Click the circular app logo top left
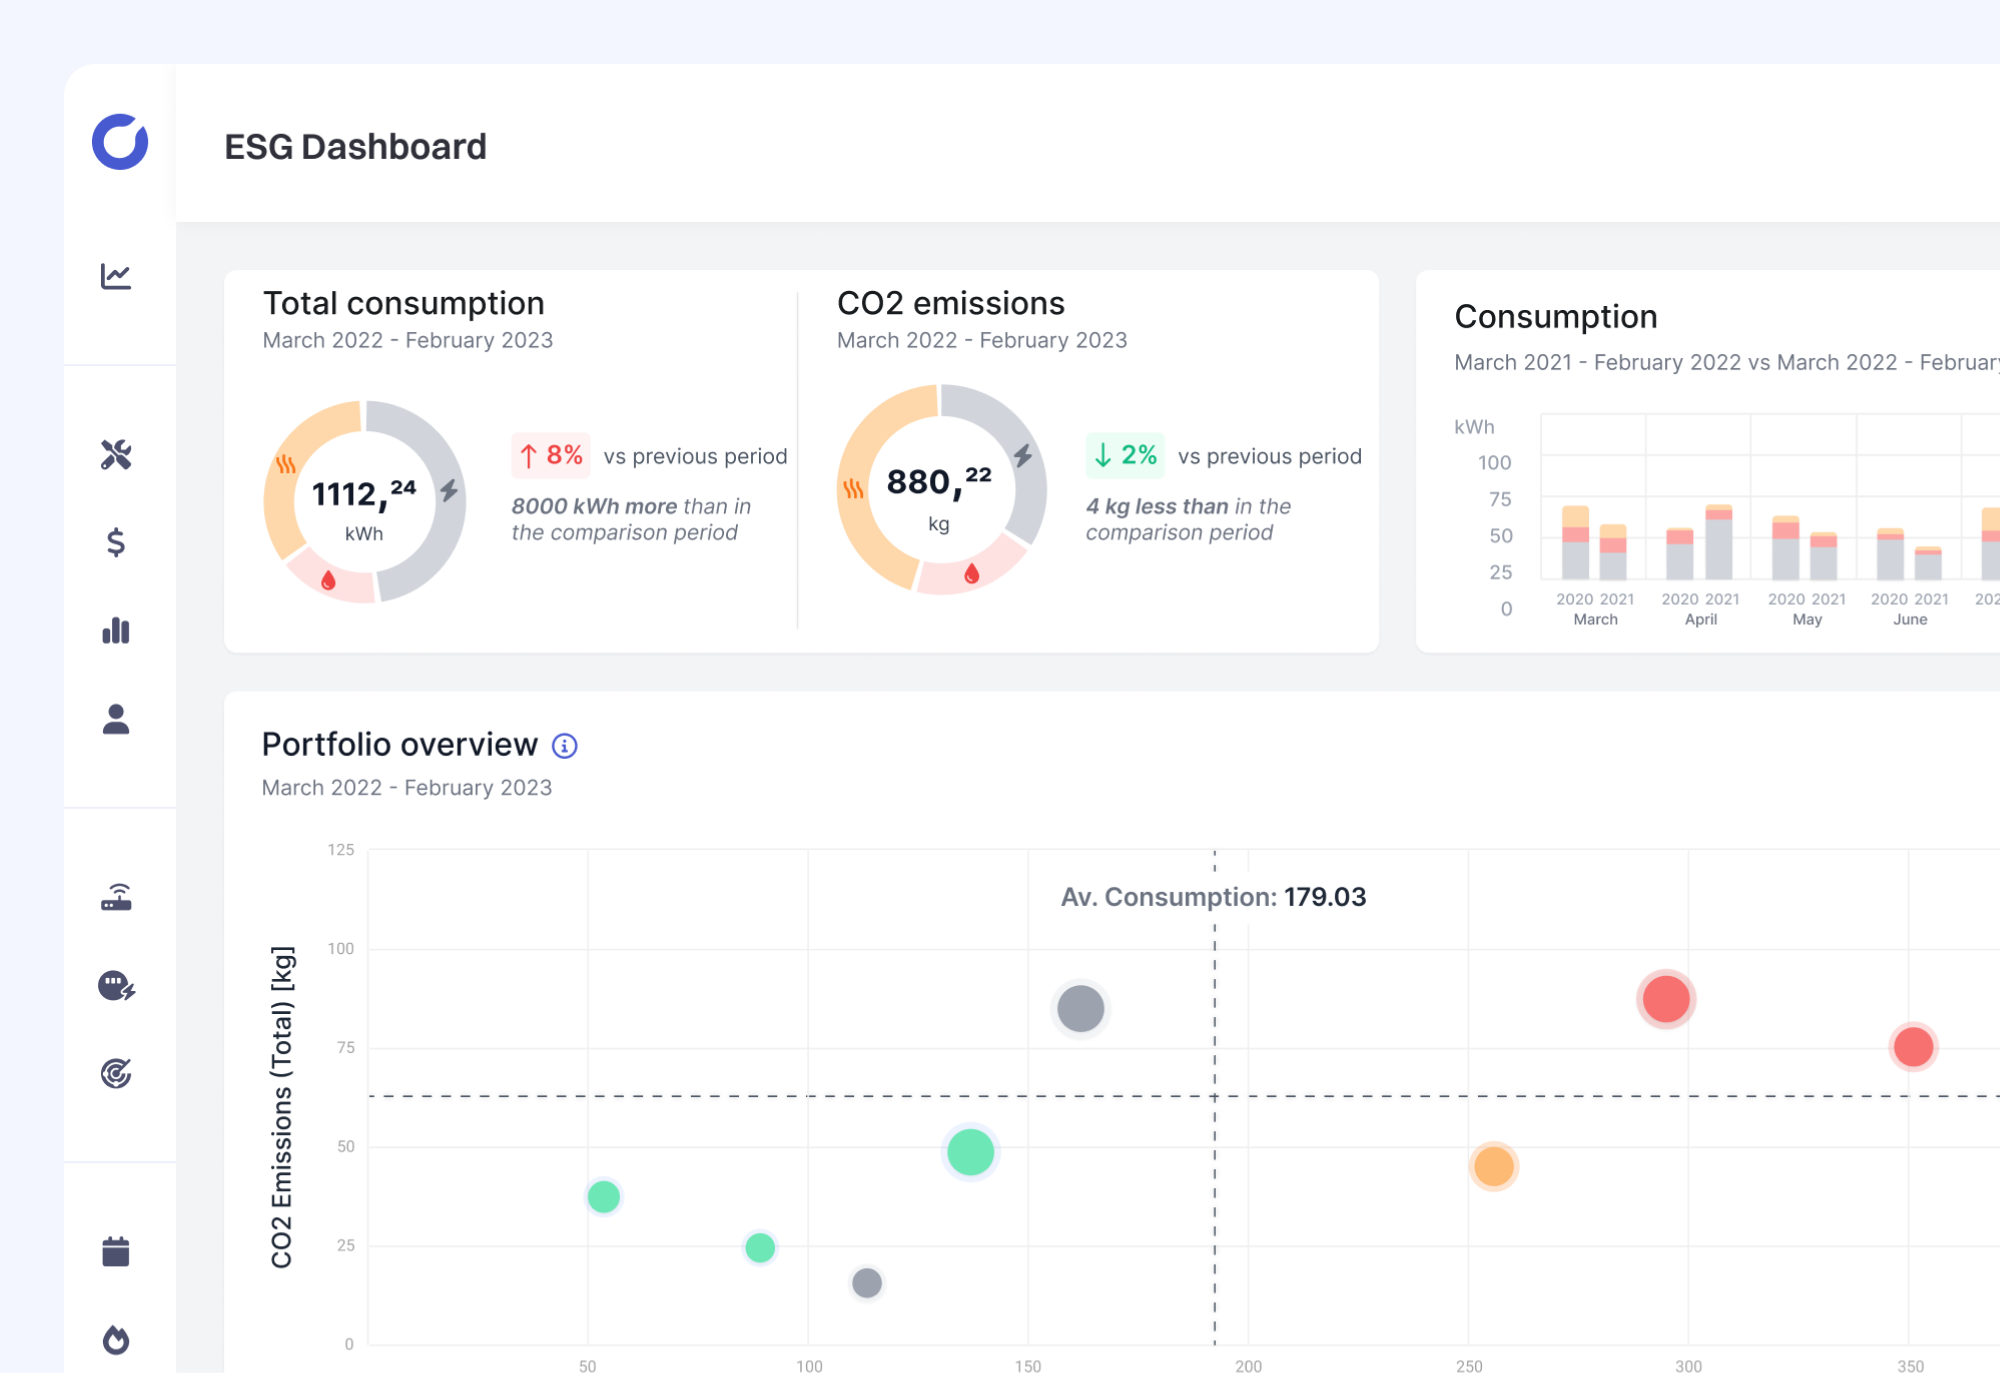The height and width of the screenshot is (1373, 2000). pos(119,143)
